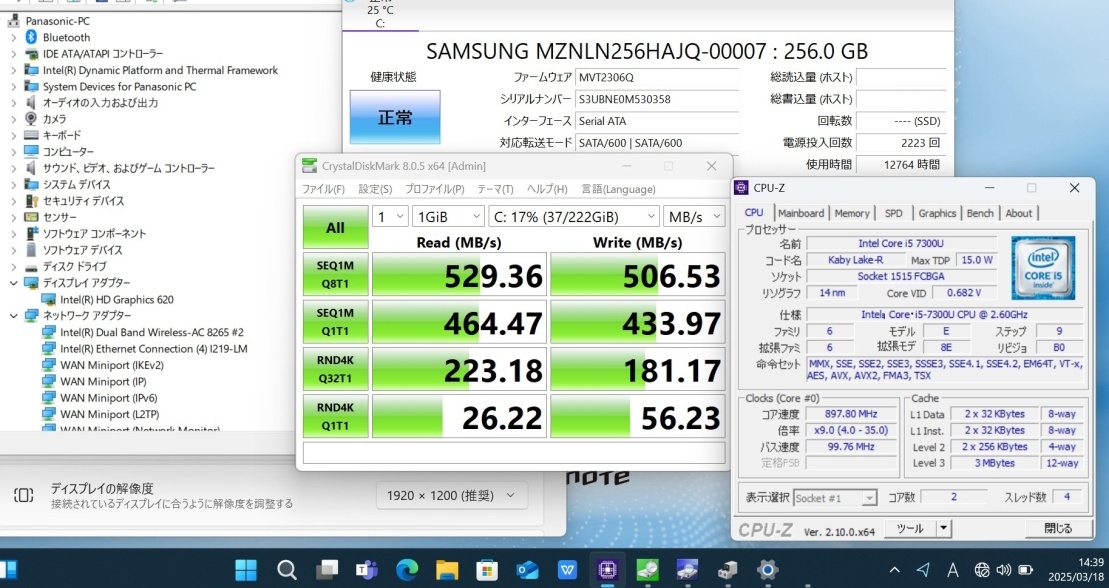Screen dimensions: 1109x588
Task: Open Microsoft Store from the taskbar
Action: click(487, 569)
